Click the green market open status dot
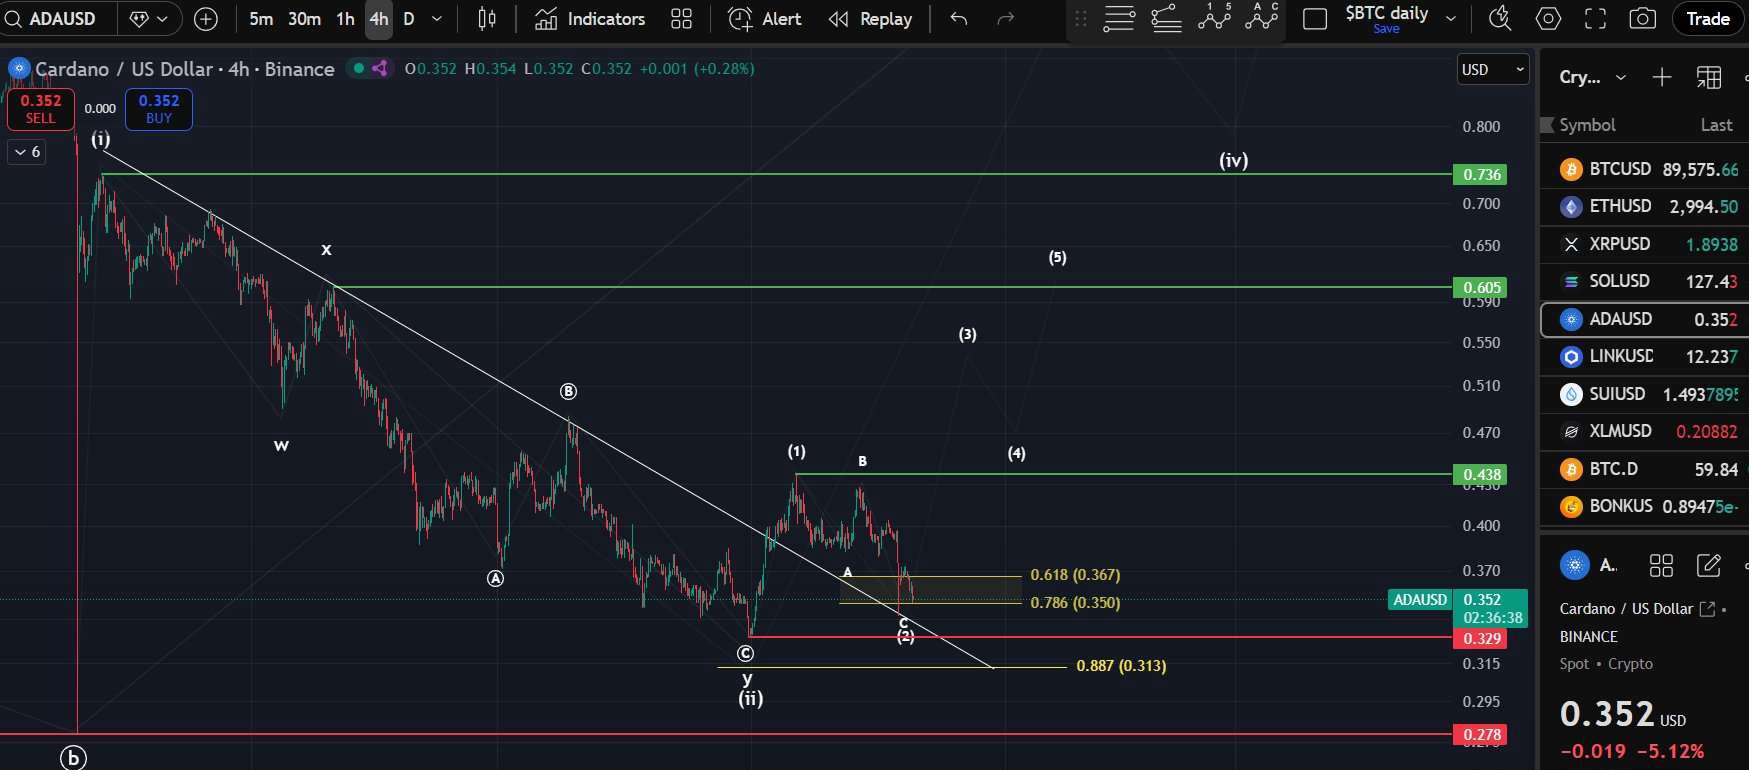Screen dimensions: 1749x770 358,68
